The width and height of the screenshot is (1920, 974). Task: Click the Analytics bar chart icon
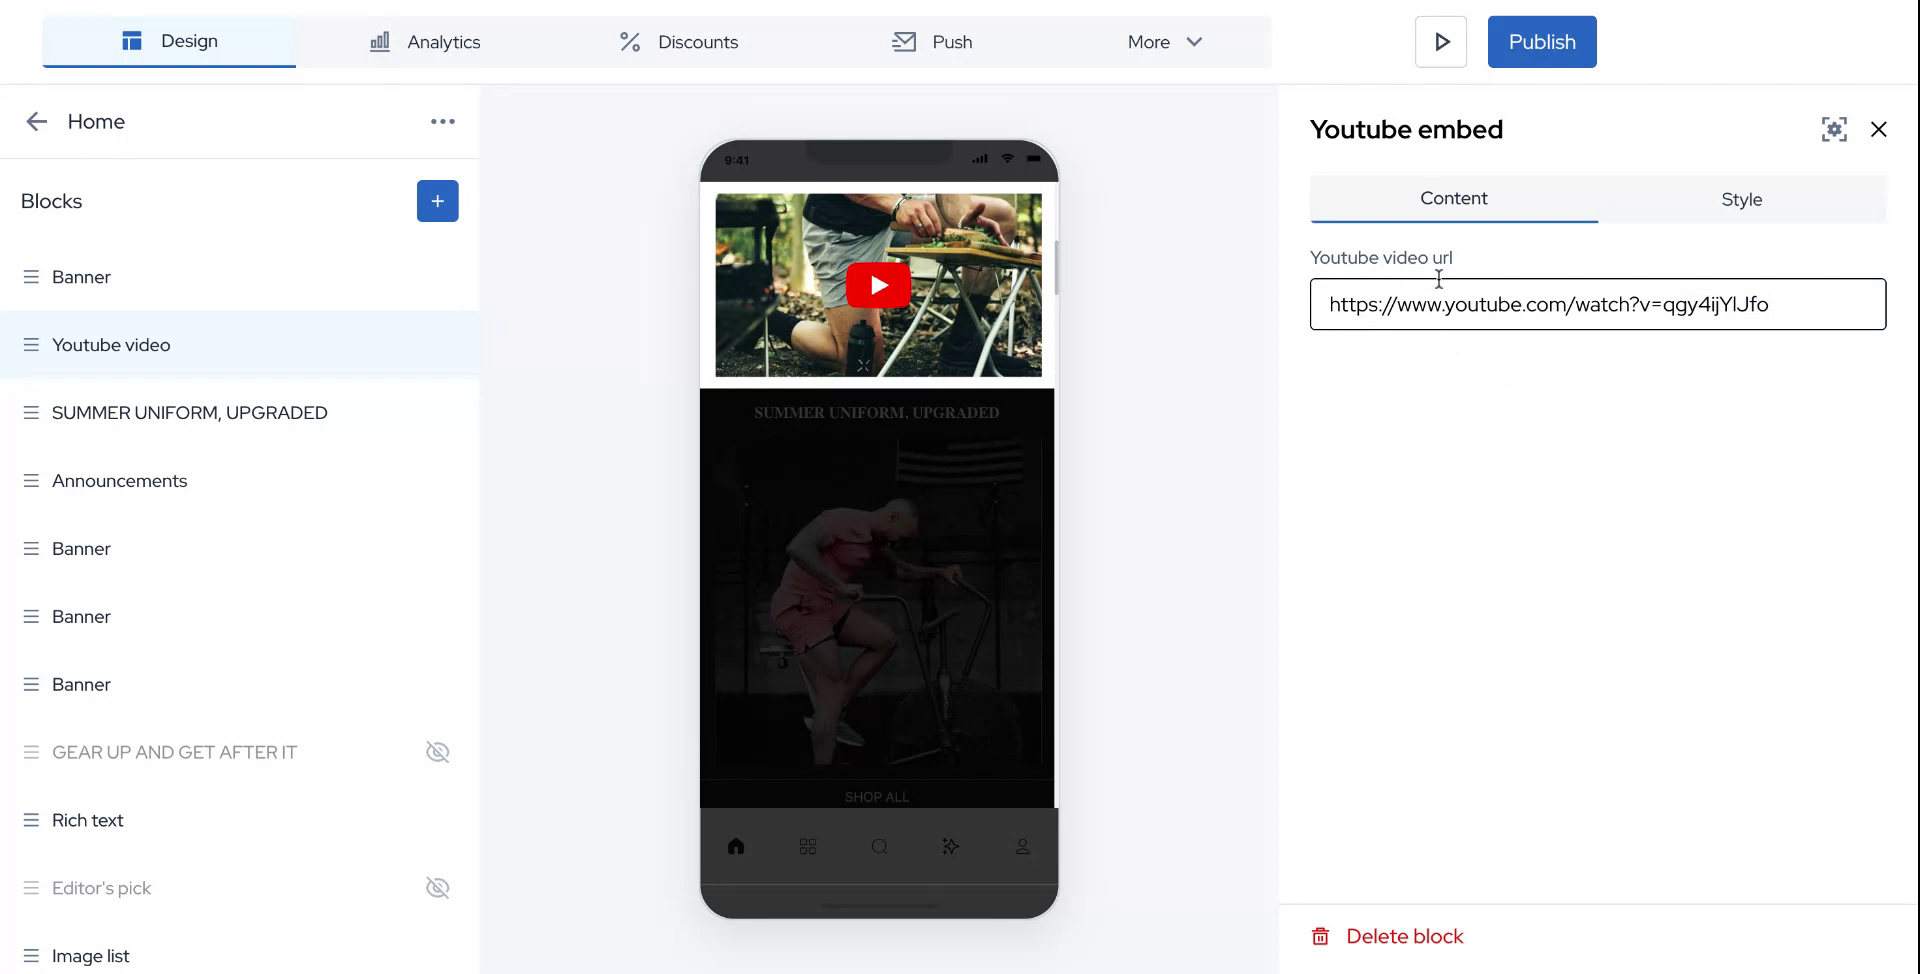[379, 41]
